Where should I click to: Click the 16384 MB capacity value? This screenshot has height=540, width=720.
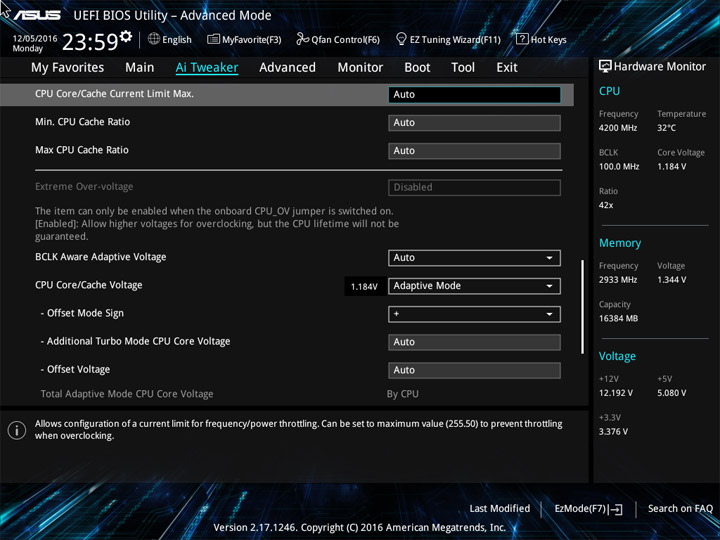pyautogui.click(x=618, y=318)
